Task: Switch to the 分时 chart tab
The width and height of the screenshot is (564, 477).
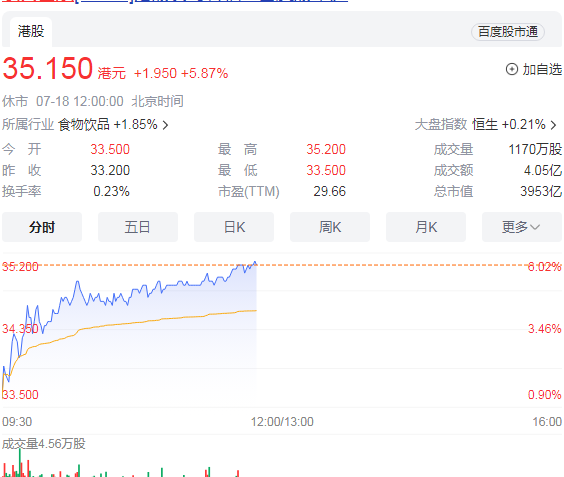Action: click(42, 227)
